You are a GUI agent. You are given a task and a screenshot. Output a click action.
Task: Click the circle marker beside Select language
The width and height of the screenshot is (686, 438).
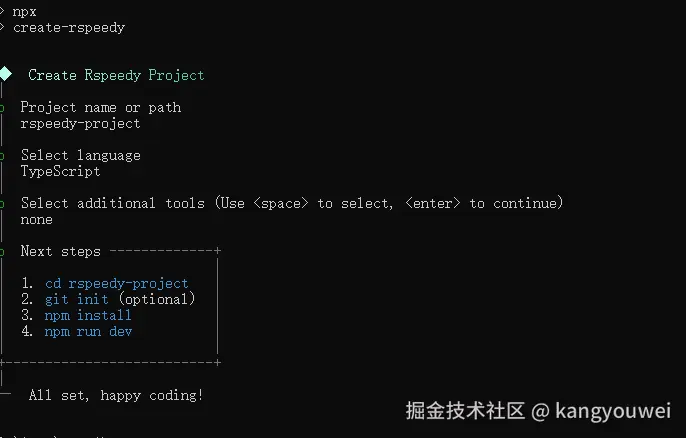3,155
